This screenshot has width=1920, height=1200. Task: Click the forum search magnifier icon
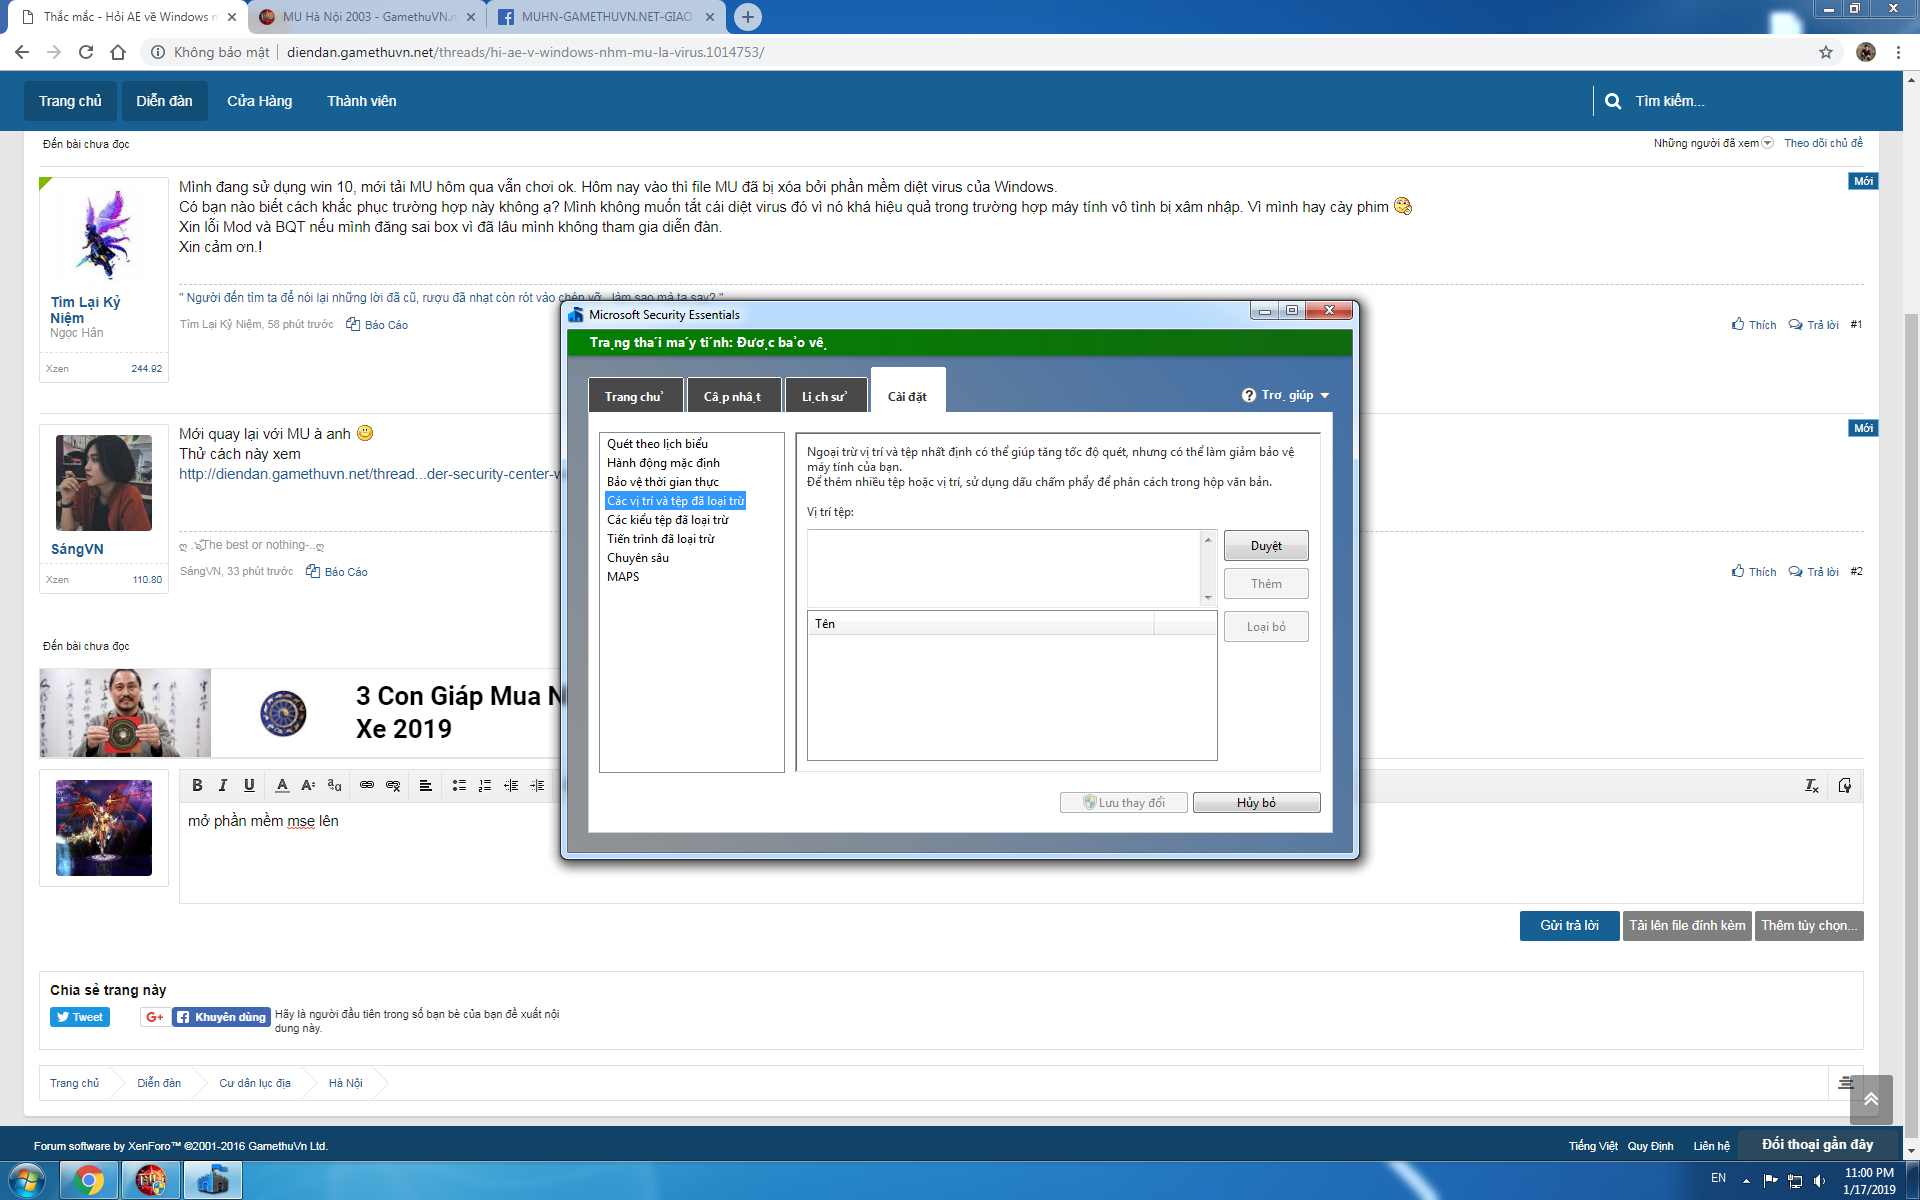point(1613,101)
